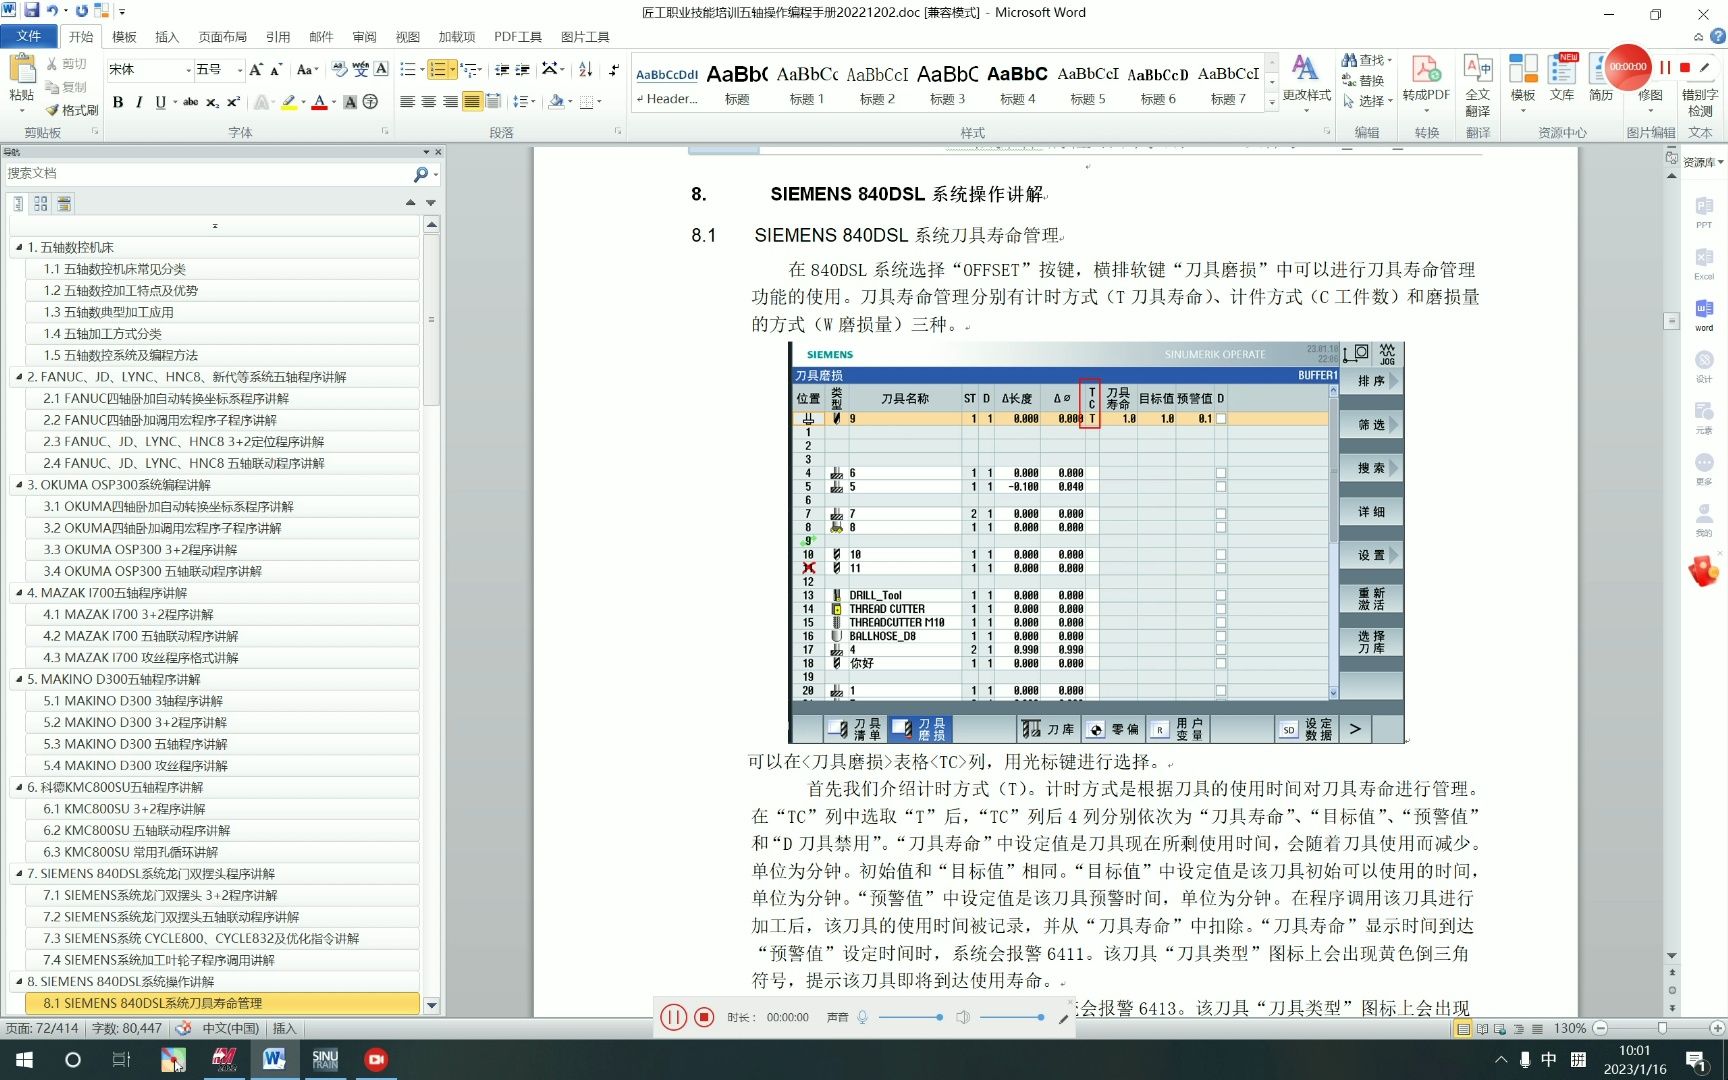The width and height of the screenshot is (1728, 1080).
Task: Click the navigation pane search magnifier
Action: coord(421,174)
